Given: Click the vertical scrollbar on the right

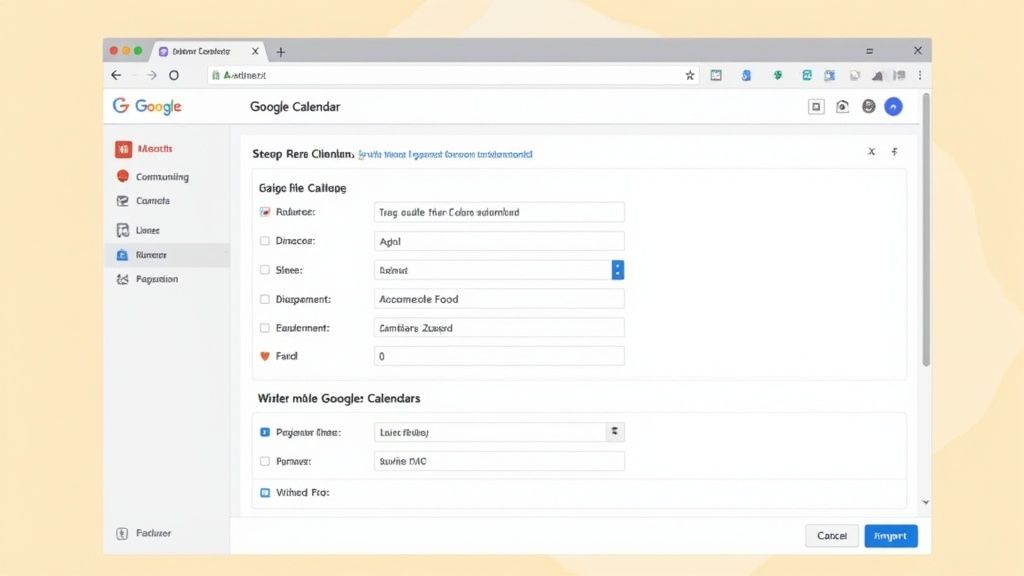Looking at the screenshot, I should (x=925, y=230).
